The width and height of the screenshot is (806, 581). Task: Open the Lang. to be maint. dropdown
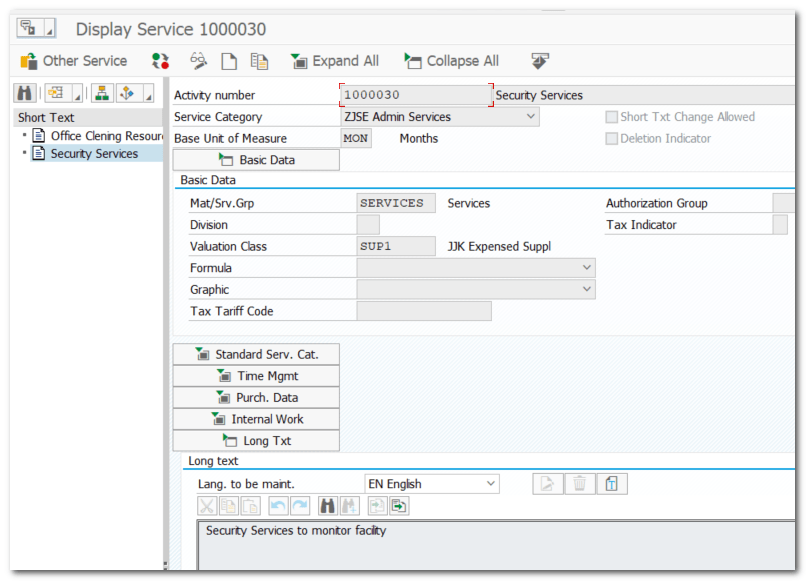point(490,484)
